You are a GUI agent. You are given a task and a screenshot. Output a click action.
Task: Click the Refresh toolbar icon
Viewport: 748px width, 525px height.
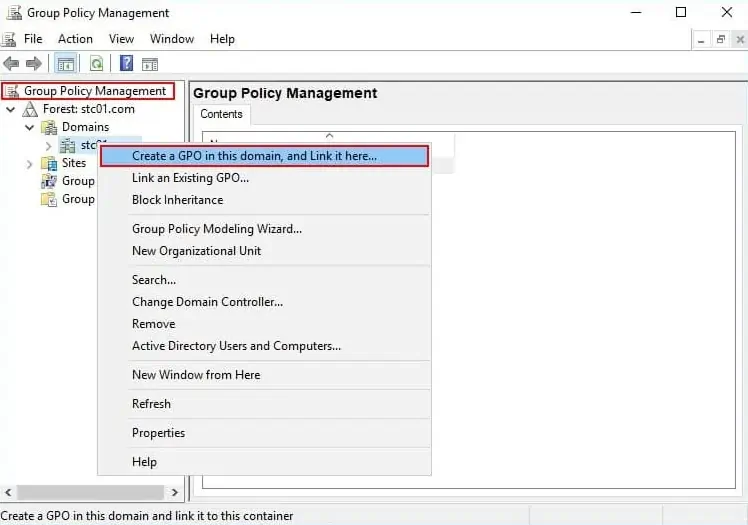(x=96, y=64)
